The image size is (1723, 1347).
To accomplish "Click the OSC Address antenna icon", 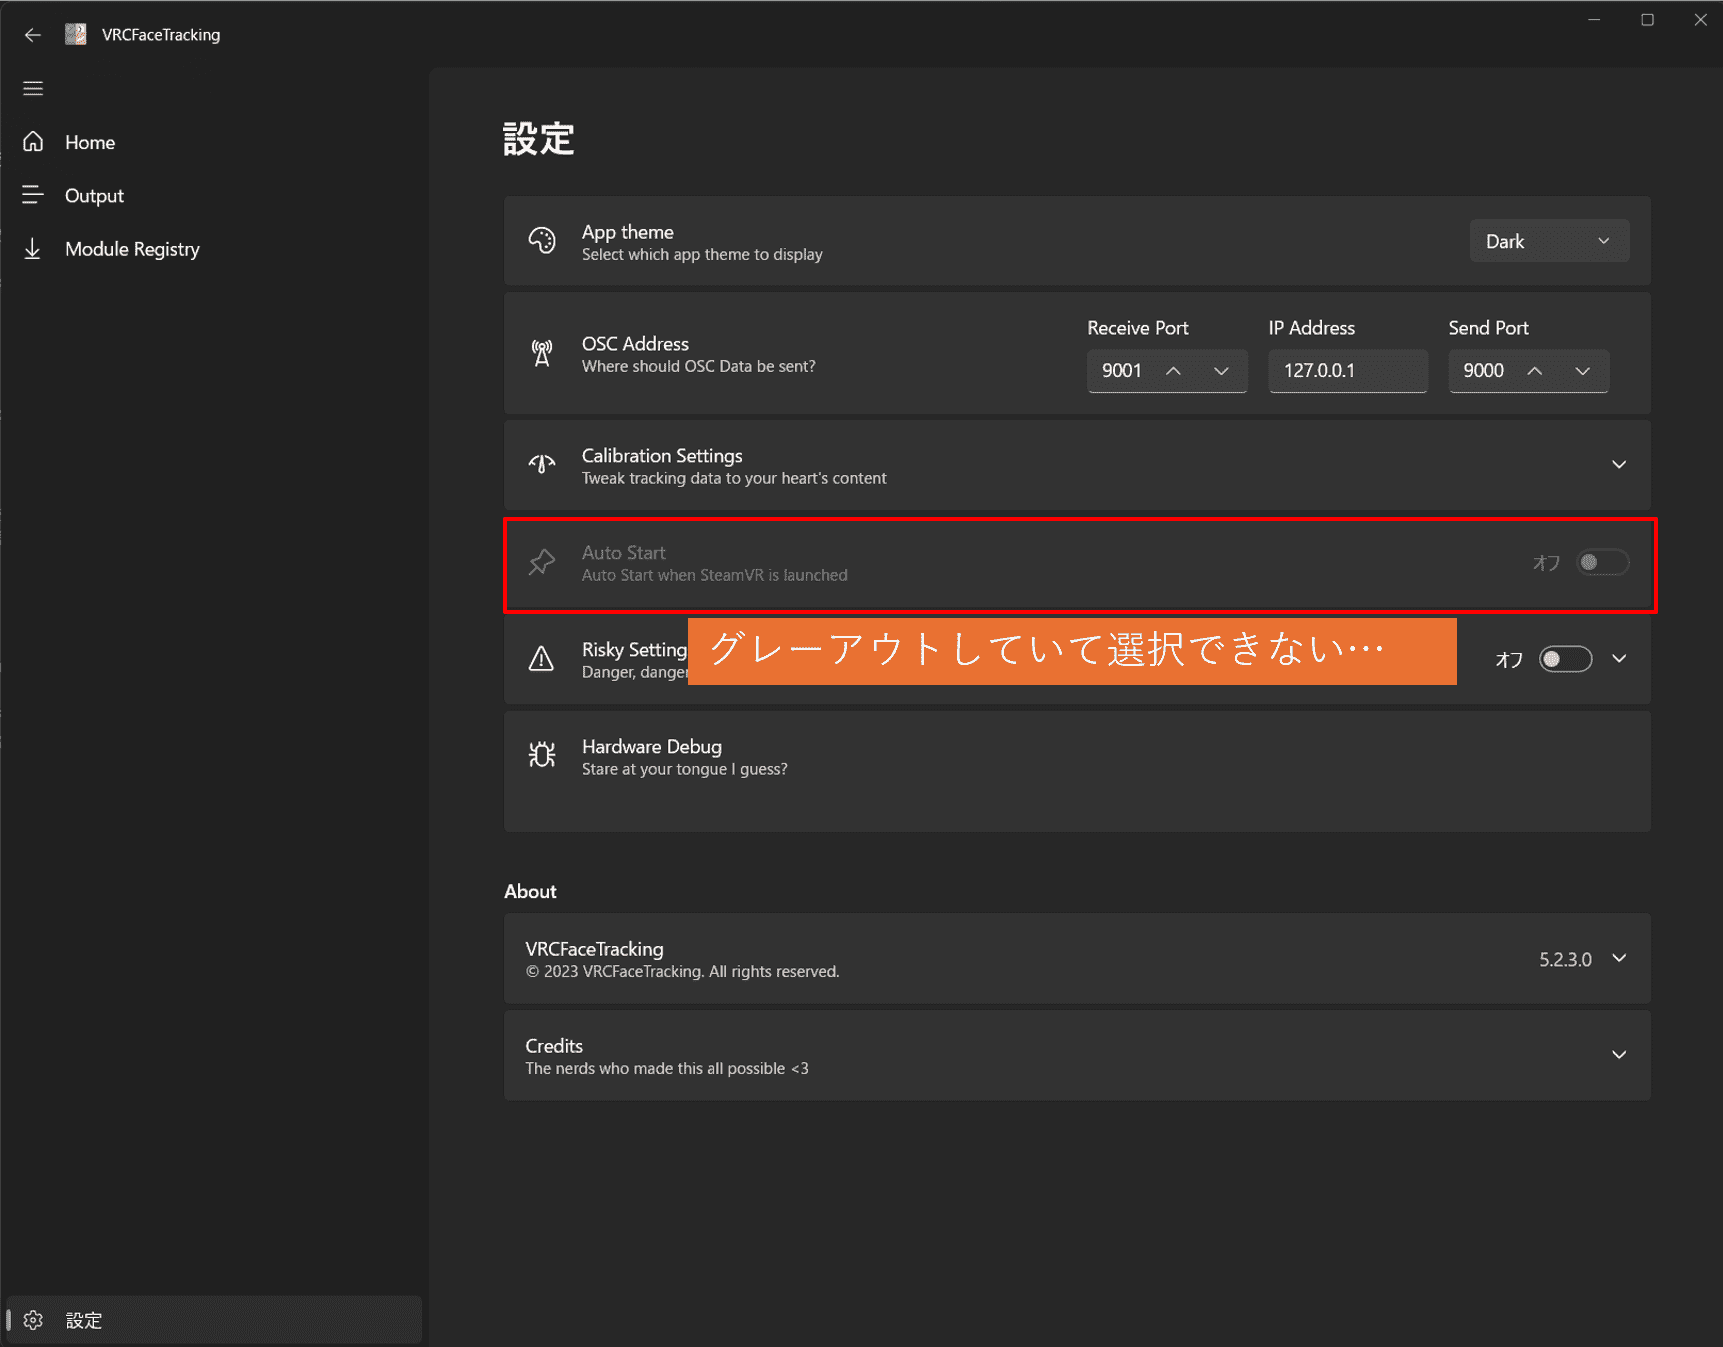I will (x=542, y=353).
